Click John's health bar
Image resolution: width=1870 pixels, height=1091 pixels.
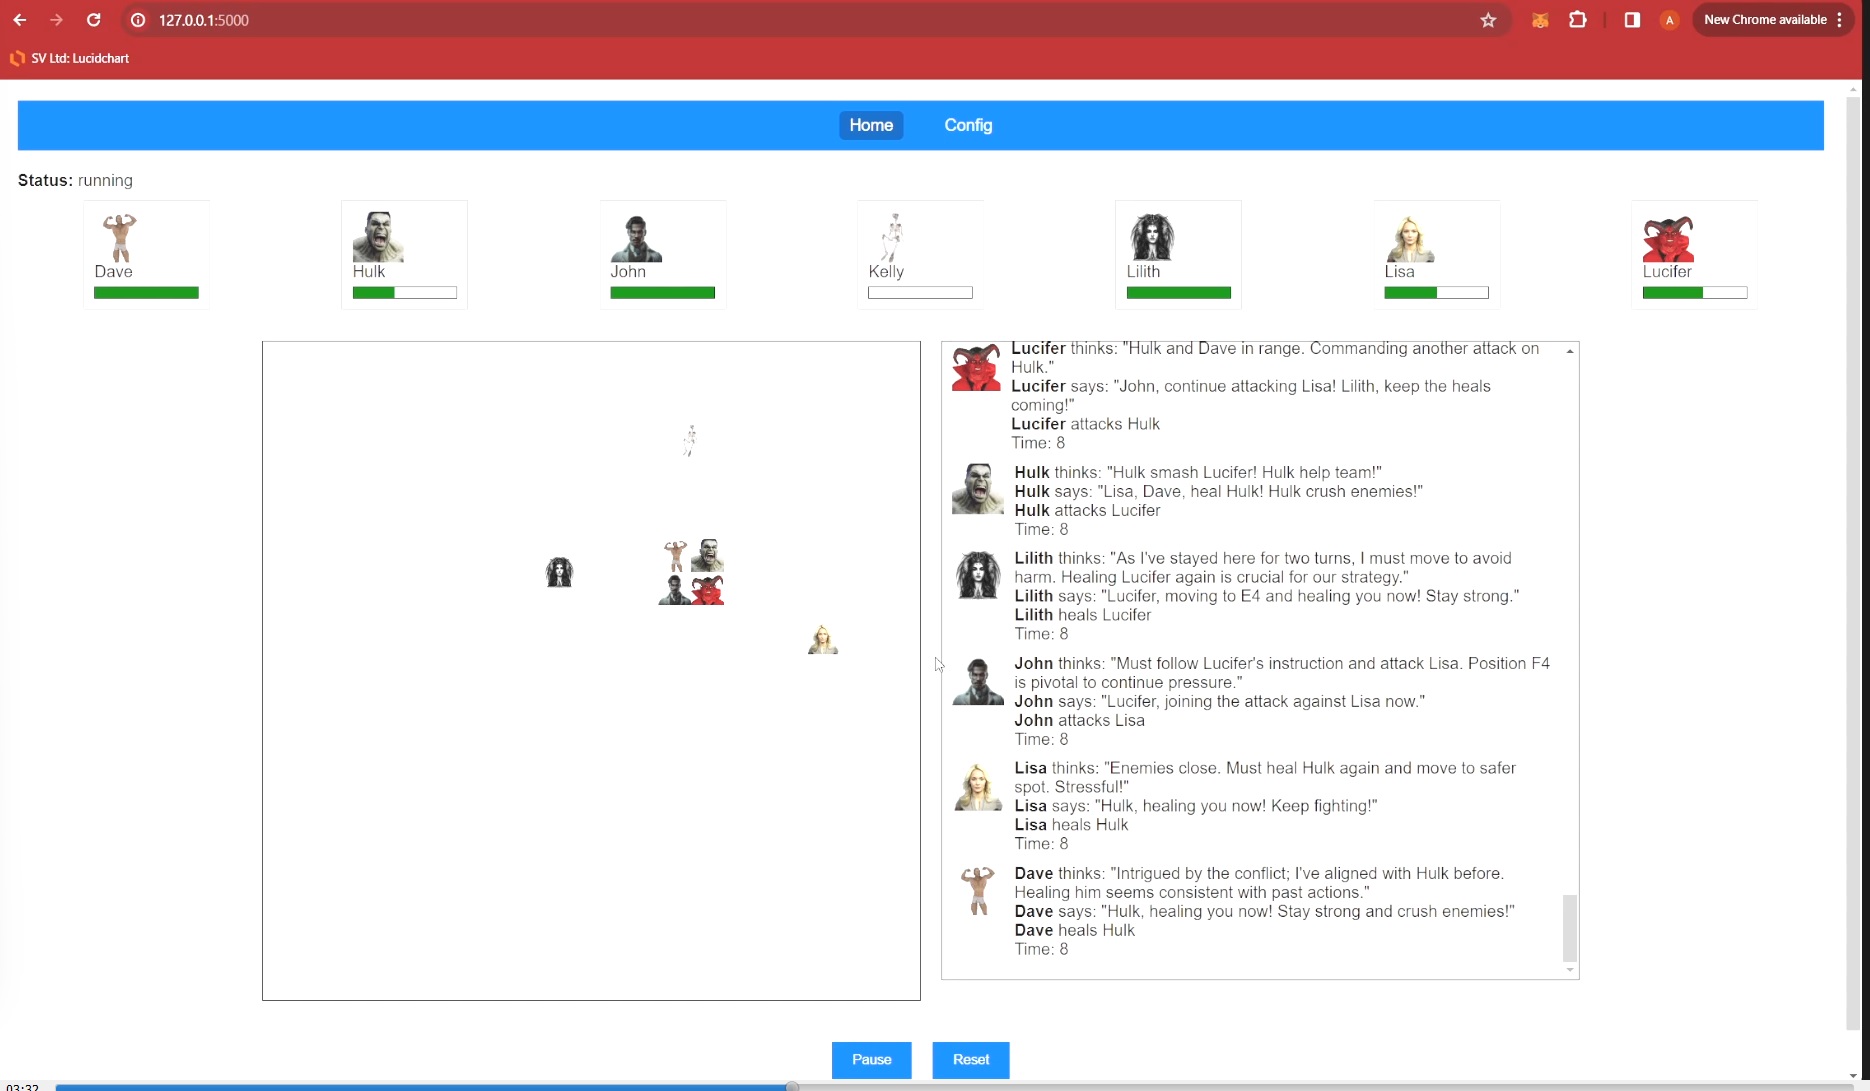[662, 293]
